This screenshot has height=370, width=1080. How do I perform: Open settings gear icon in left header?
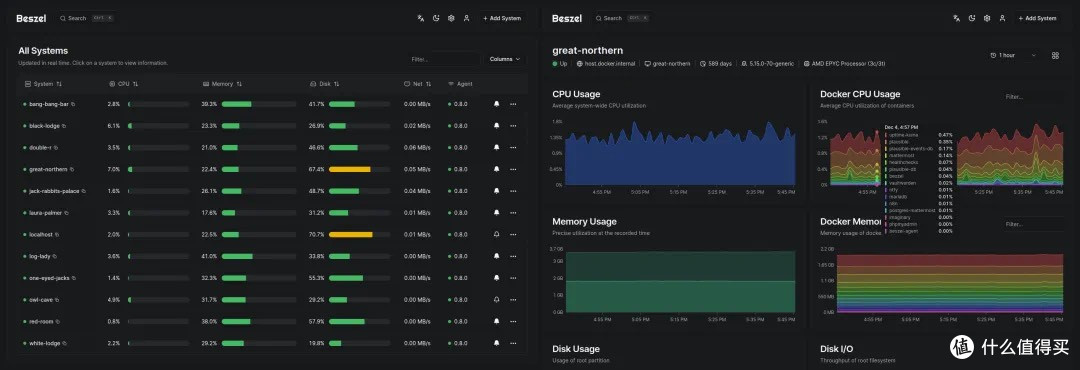point(451,19)
